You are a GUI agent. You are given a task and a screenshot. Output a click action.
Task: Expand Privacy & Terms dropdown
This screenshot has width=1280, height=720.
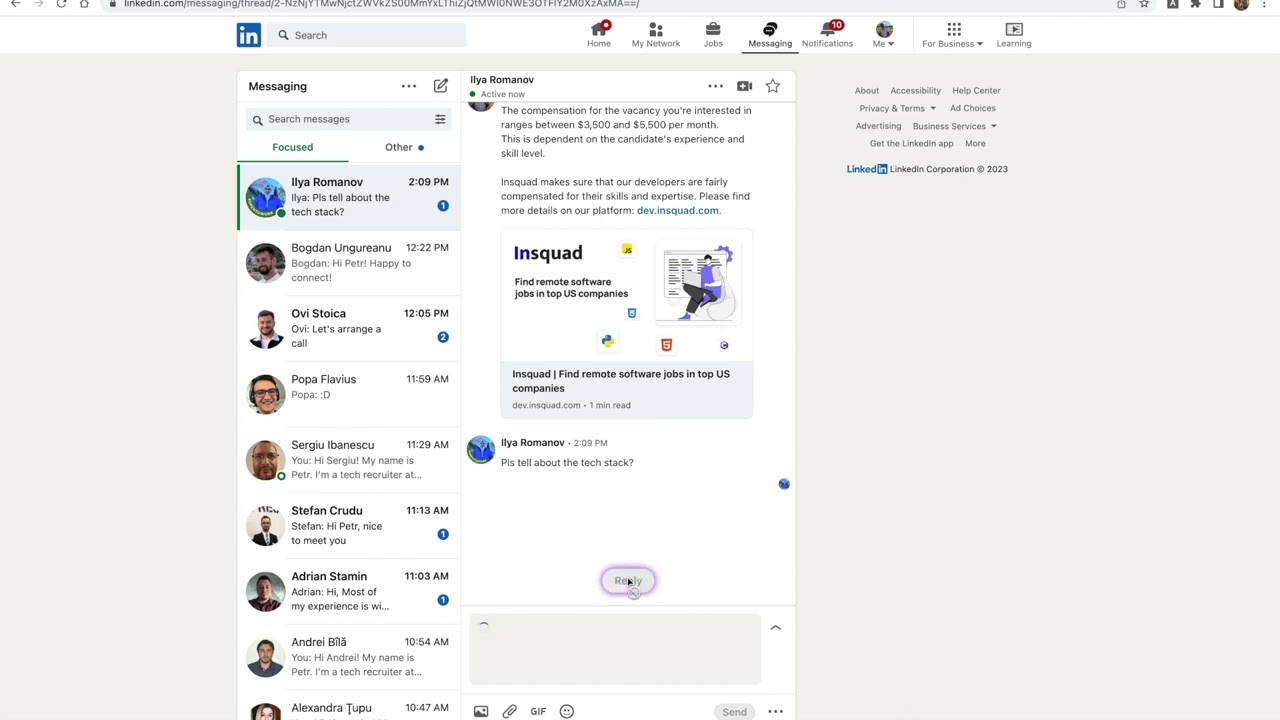[897, 108]
